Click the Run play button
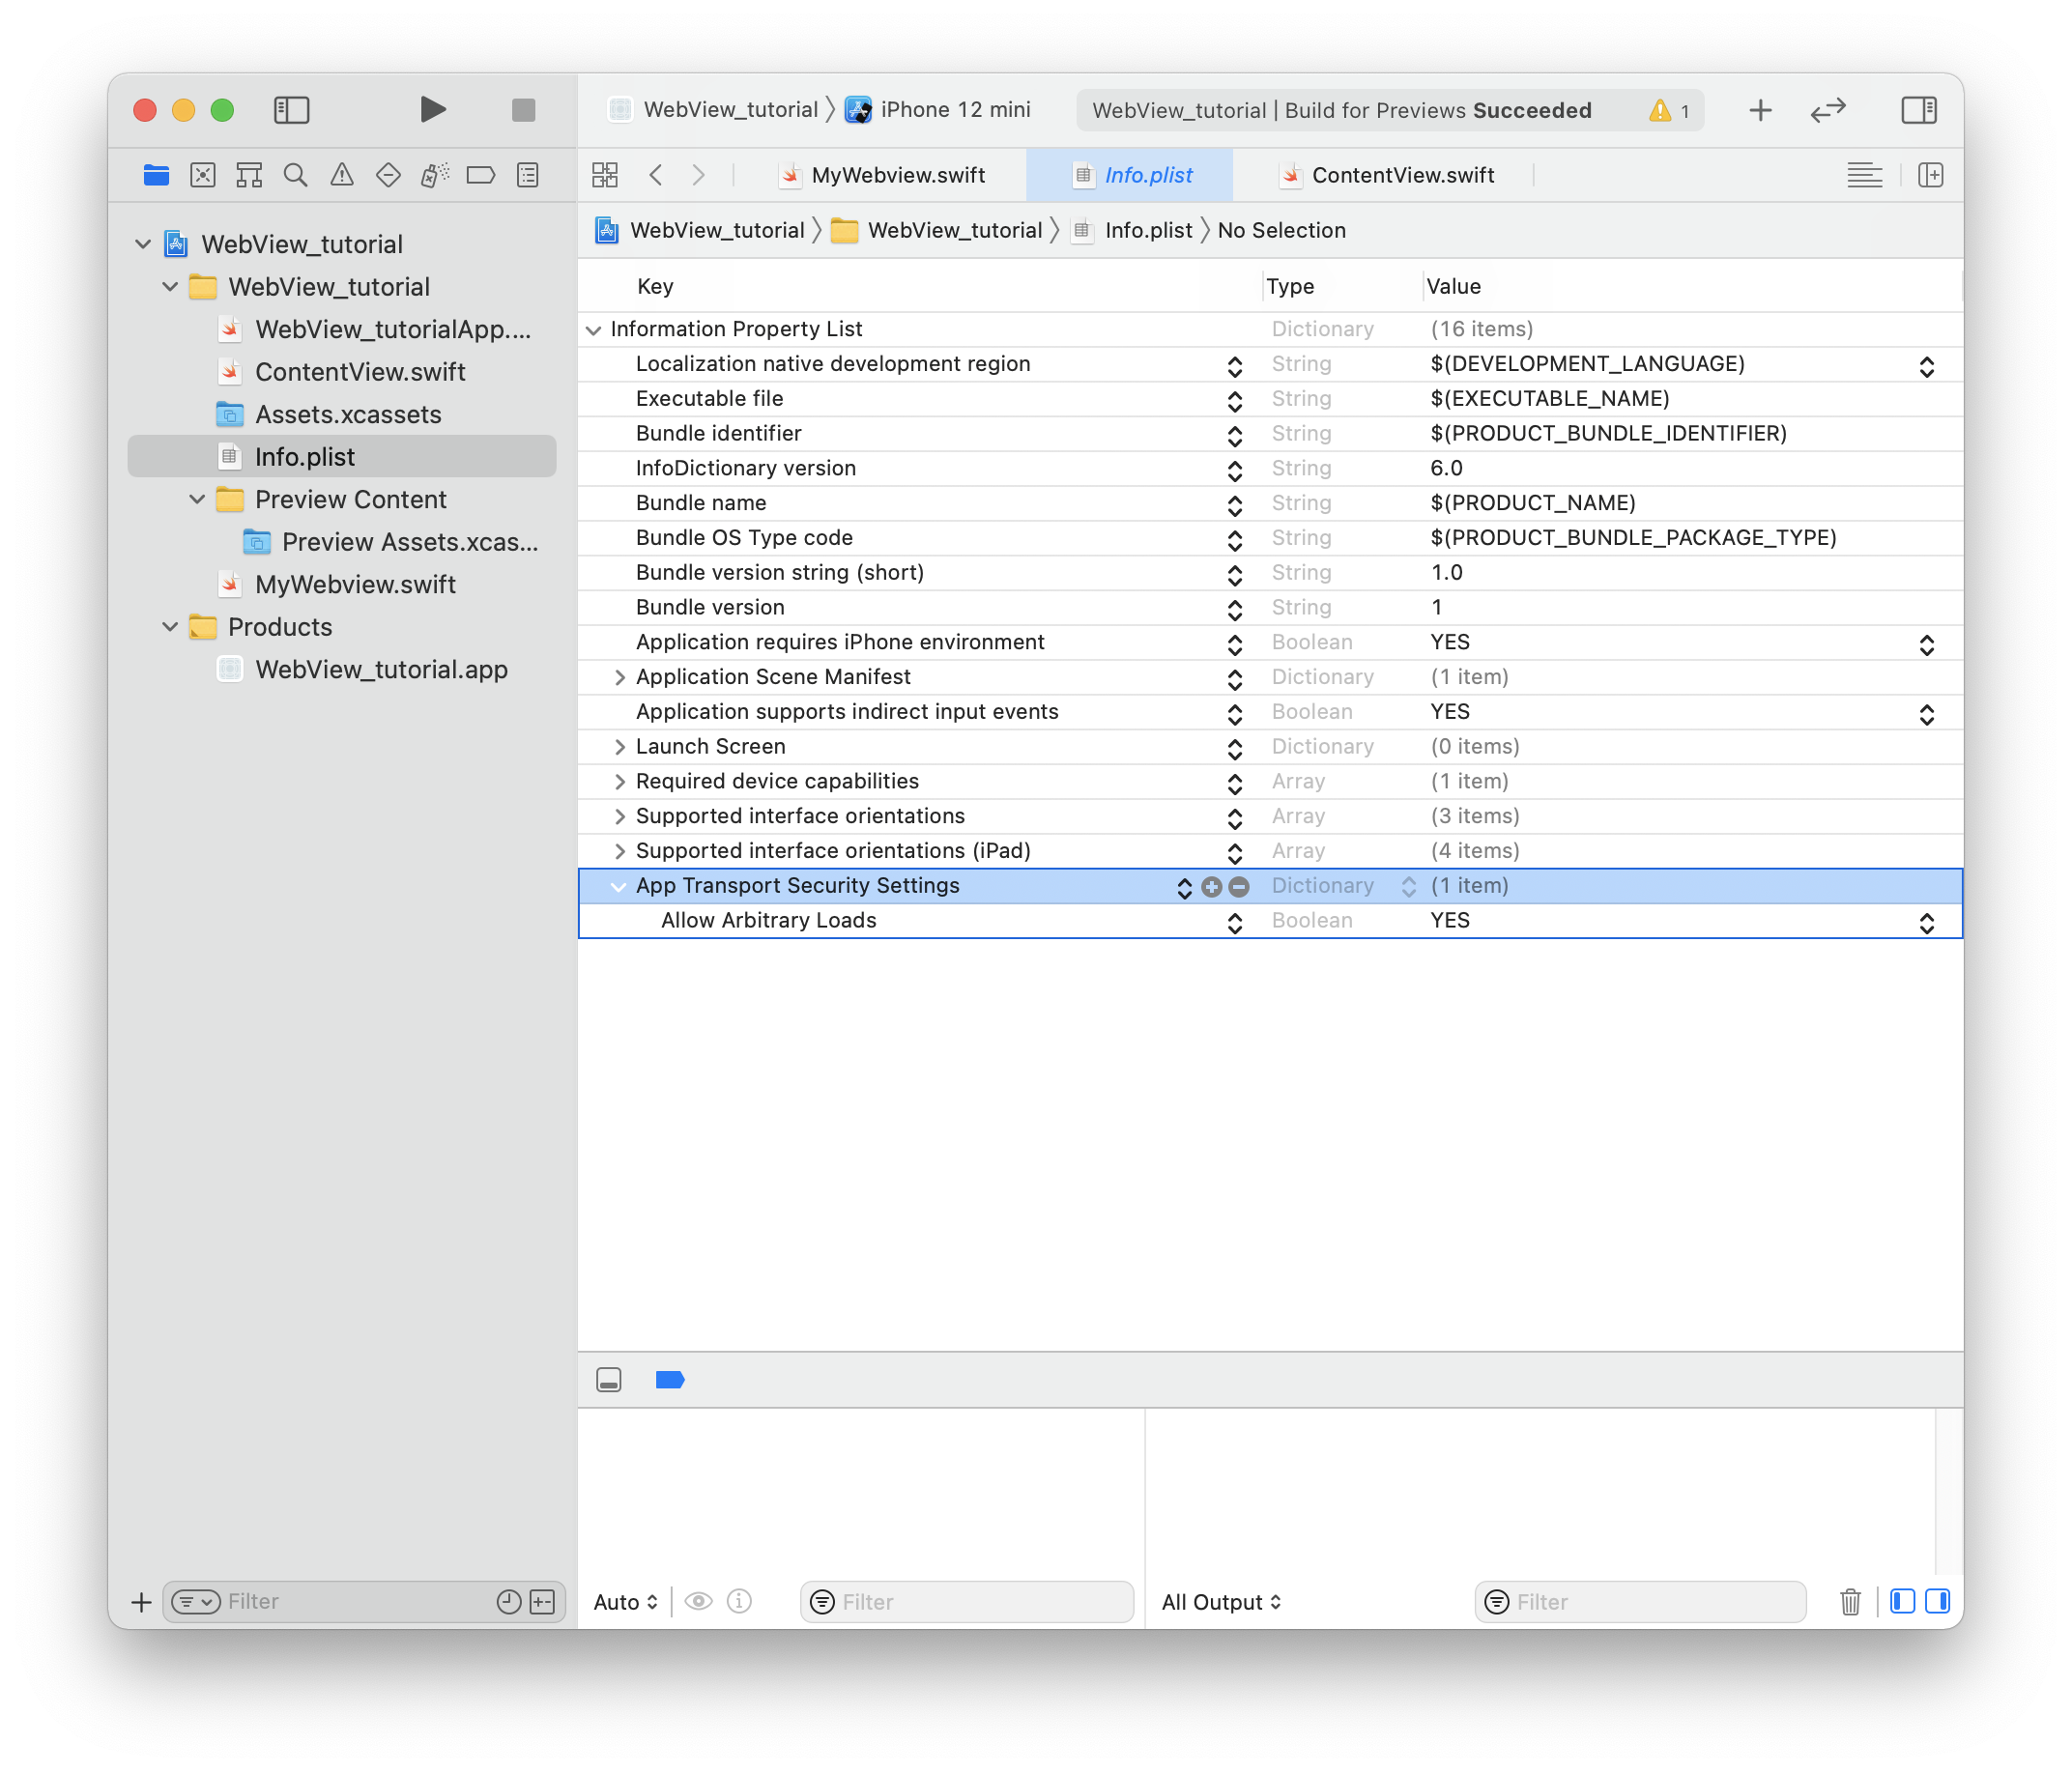The image size is (2072, 1772). [432, 109]
